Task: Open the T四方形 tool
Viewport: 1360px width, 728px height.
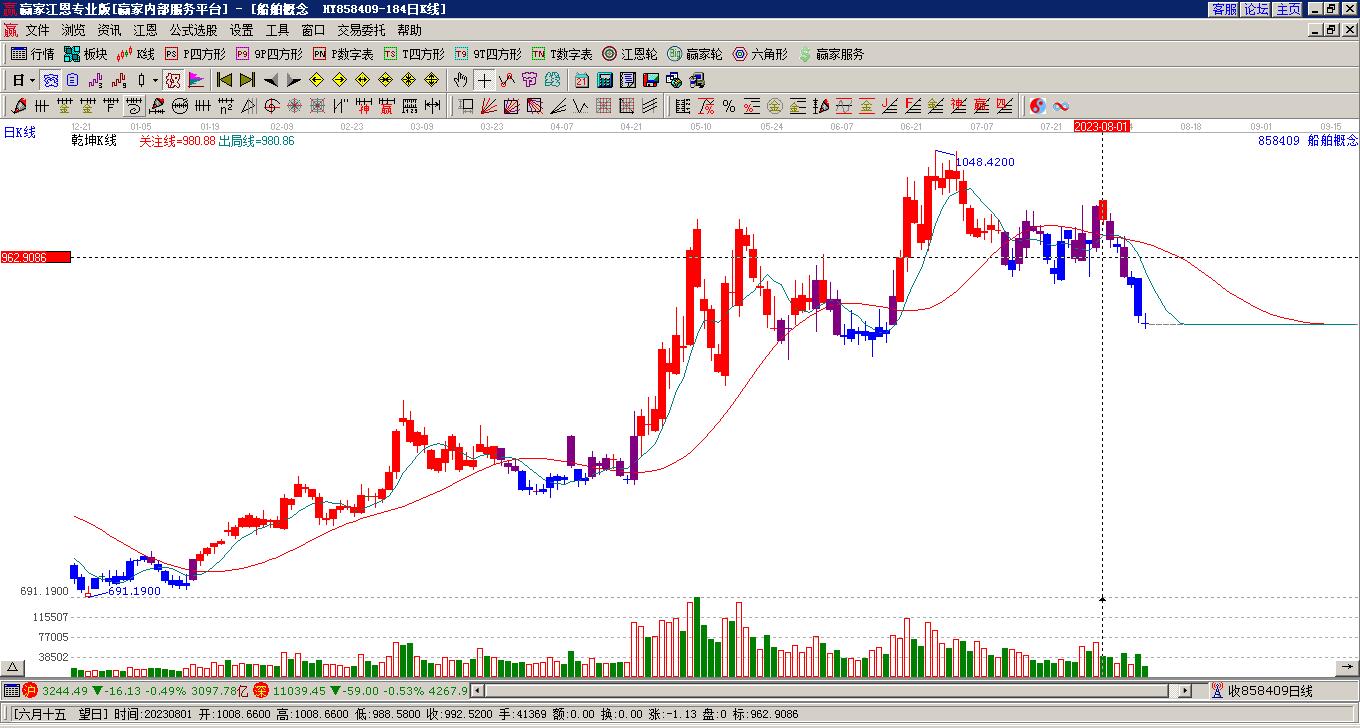Action: 415,54
